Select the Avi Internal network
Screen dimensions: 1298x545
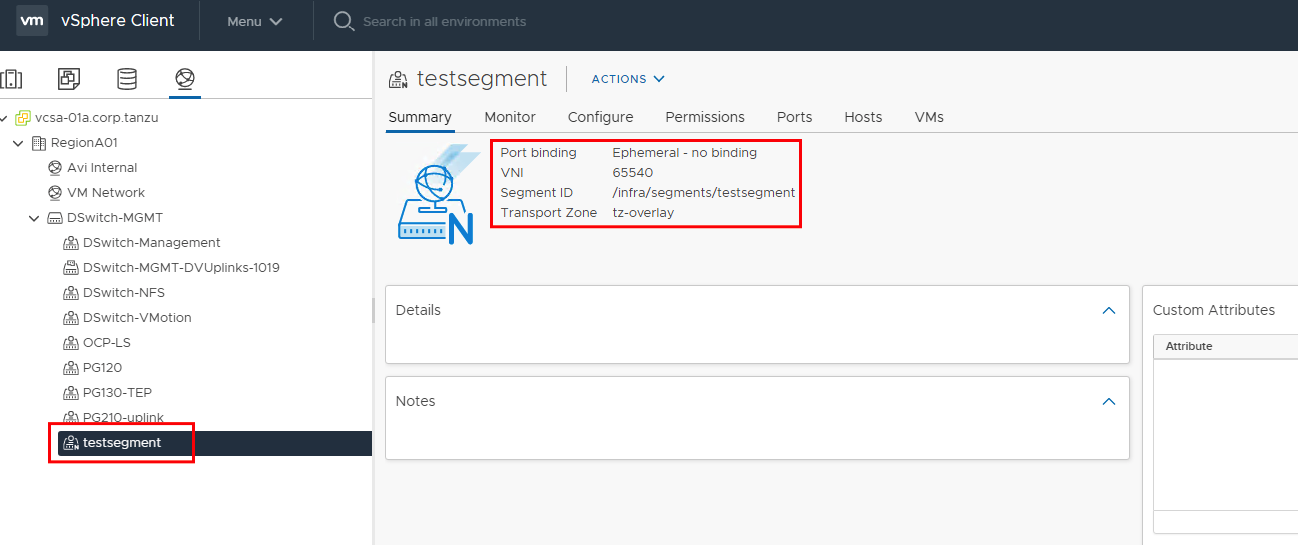(x=101, y=168)
